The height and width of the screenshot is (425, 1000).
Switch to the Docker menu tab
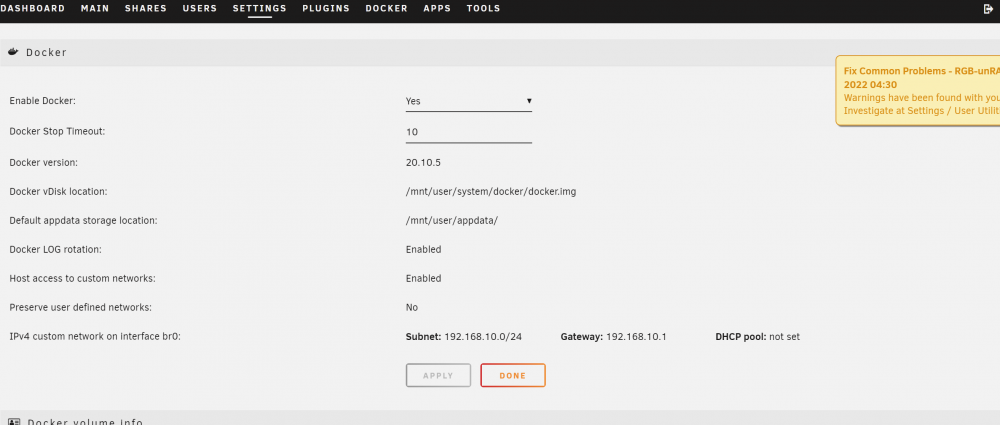(386, 8)
